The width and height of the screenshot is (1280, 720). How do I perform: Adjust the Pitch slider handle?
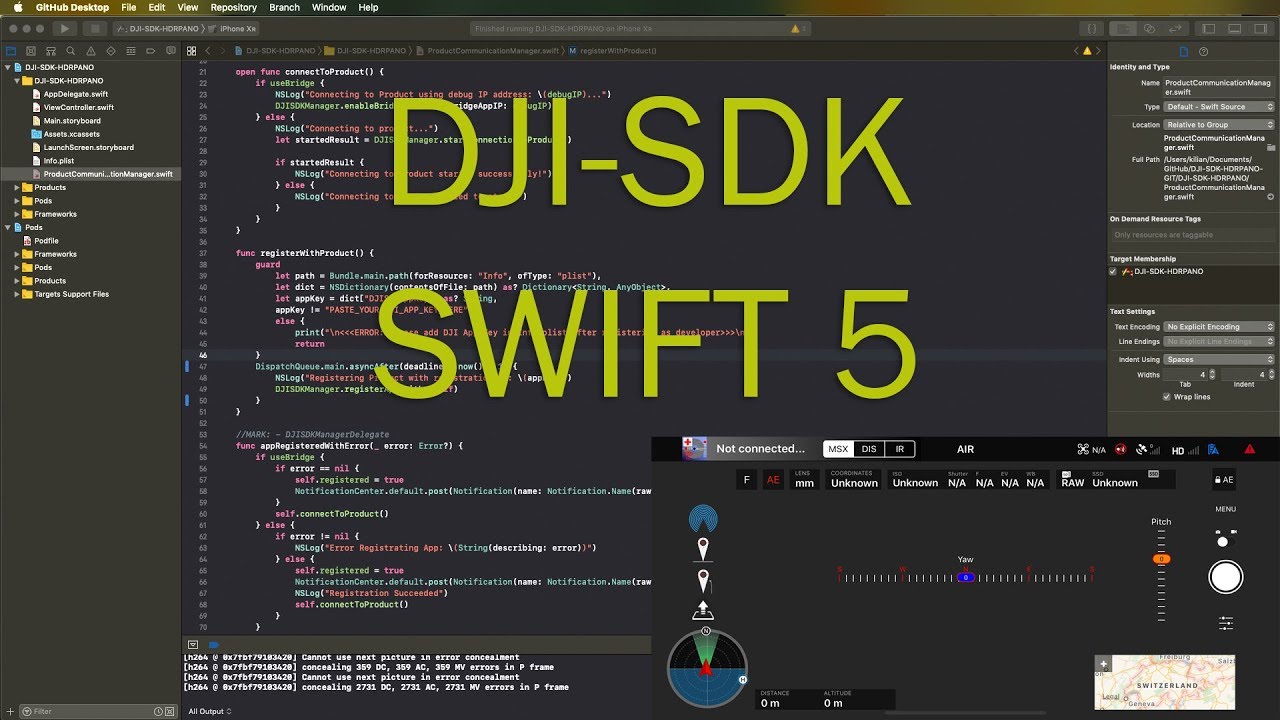pos(1161,559)
